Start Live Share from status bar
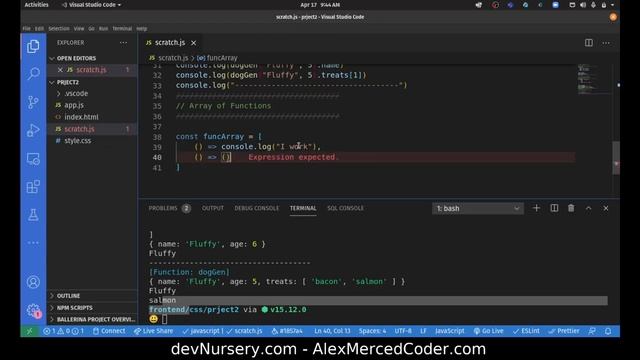Screen dimensions: 640x360 (153, 331)
